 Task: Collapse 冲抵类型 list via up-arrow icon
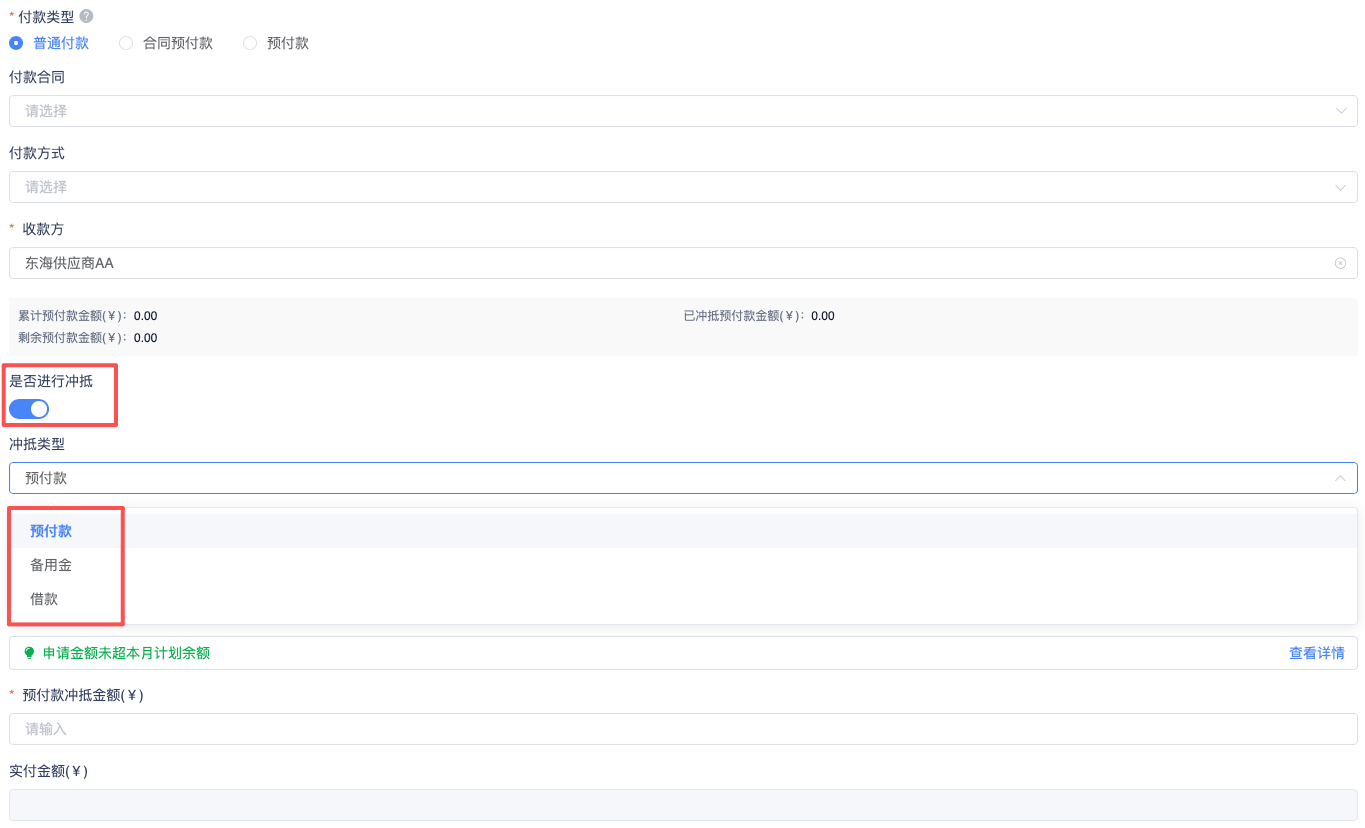click(1340, 478)
